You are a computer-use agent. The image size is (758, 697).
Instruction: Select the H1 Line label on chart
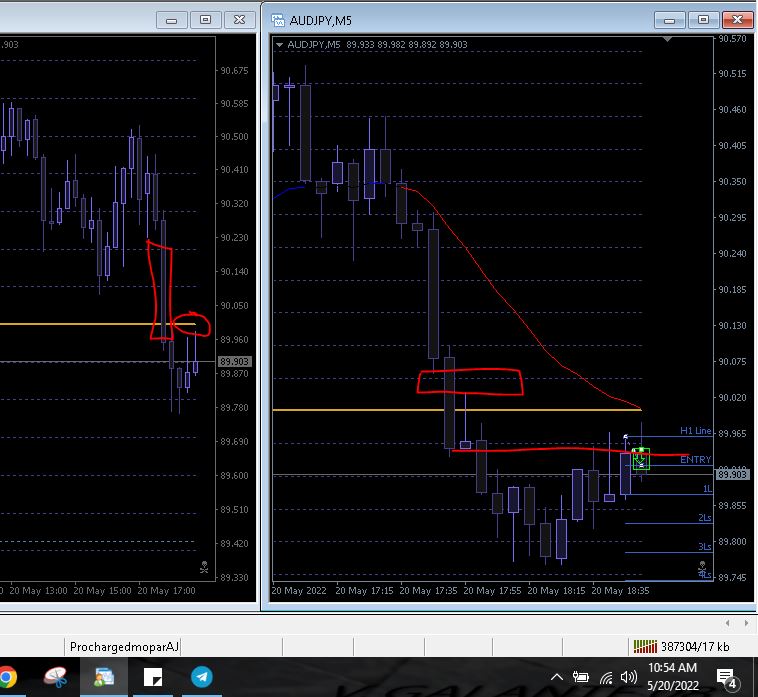pyautogui.click(x=695, y=431)
